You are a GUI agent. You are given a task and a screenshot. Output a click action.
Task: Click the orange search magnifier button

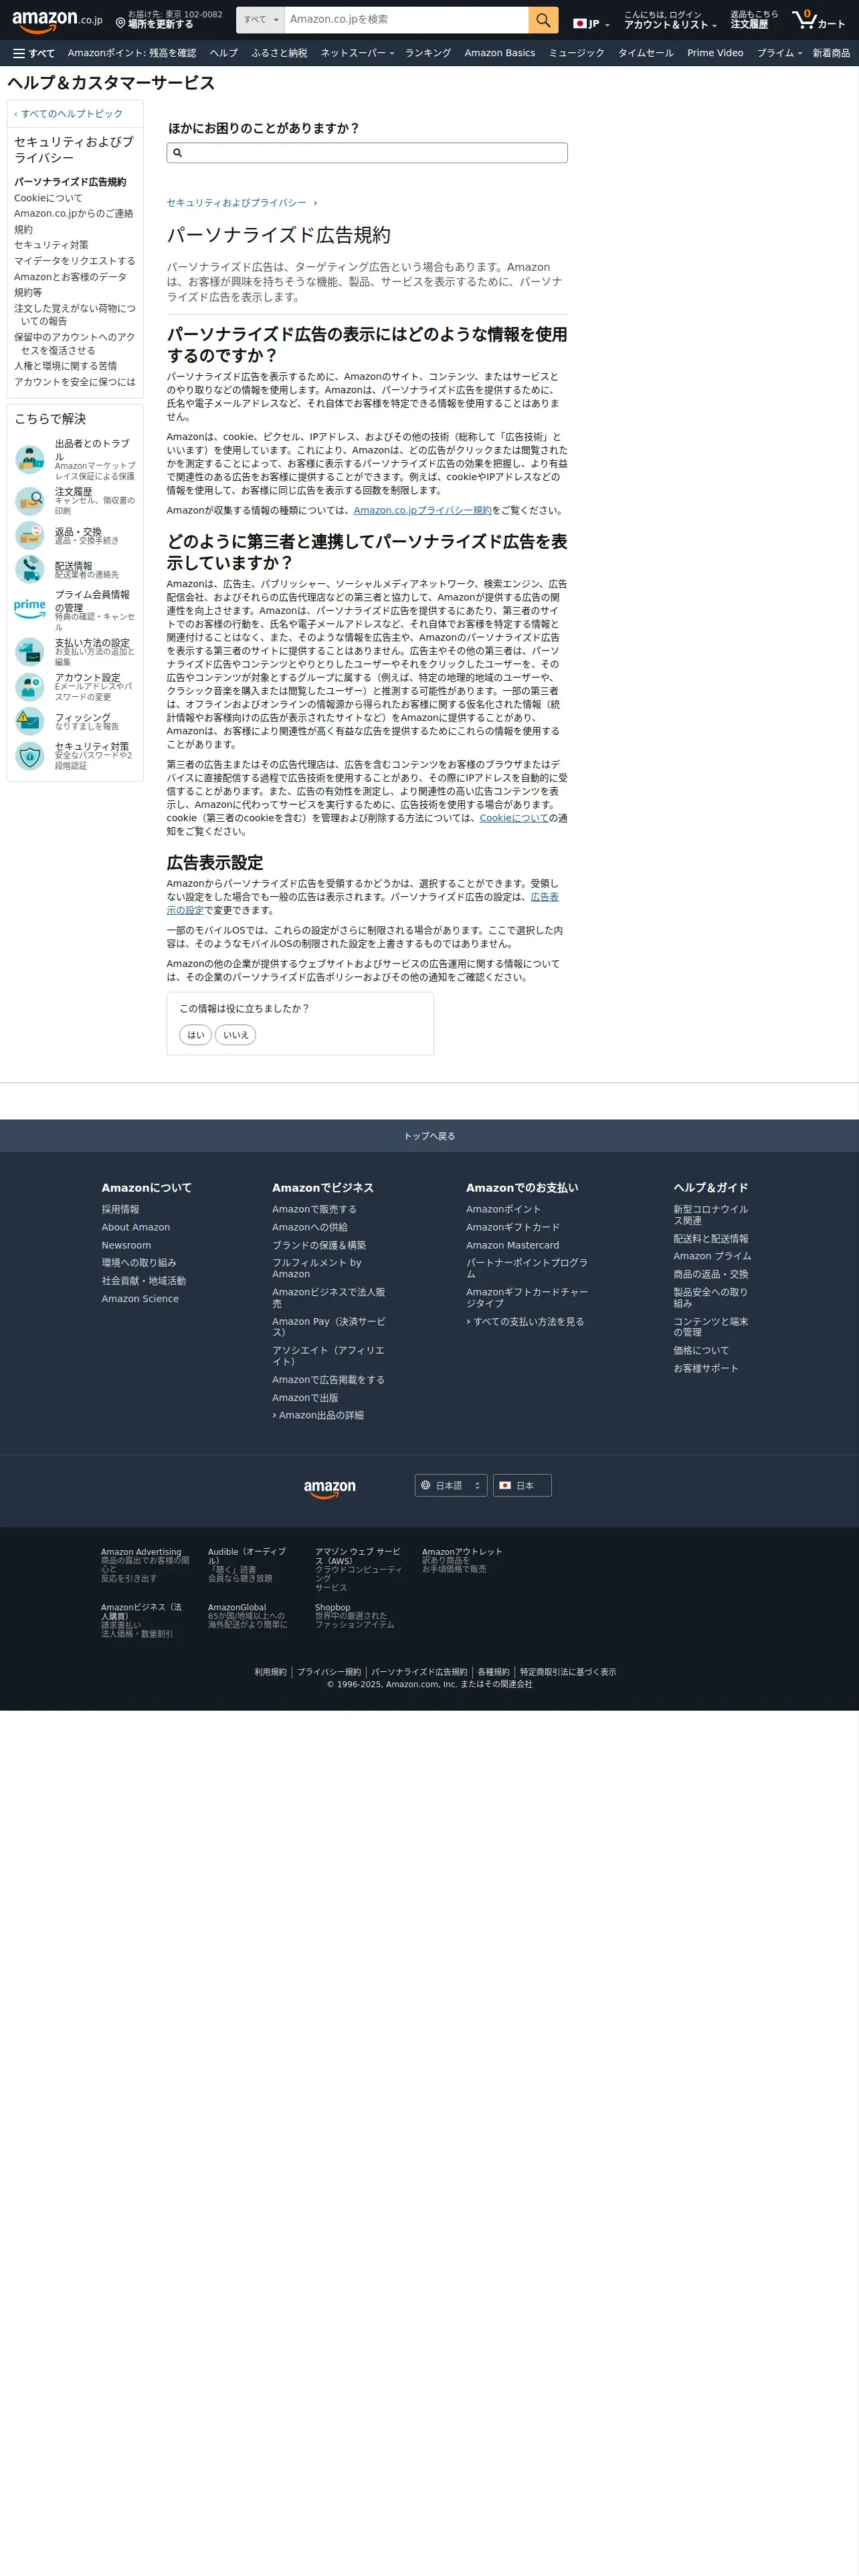click(543, 20)
